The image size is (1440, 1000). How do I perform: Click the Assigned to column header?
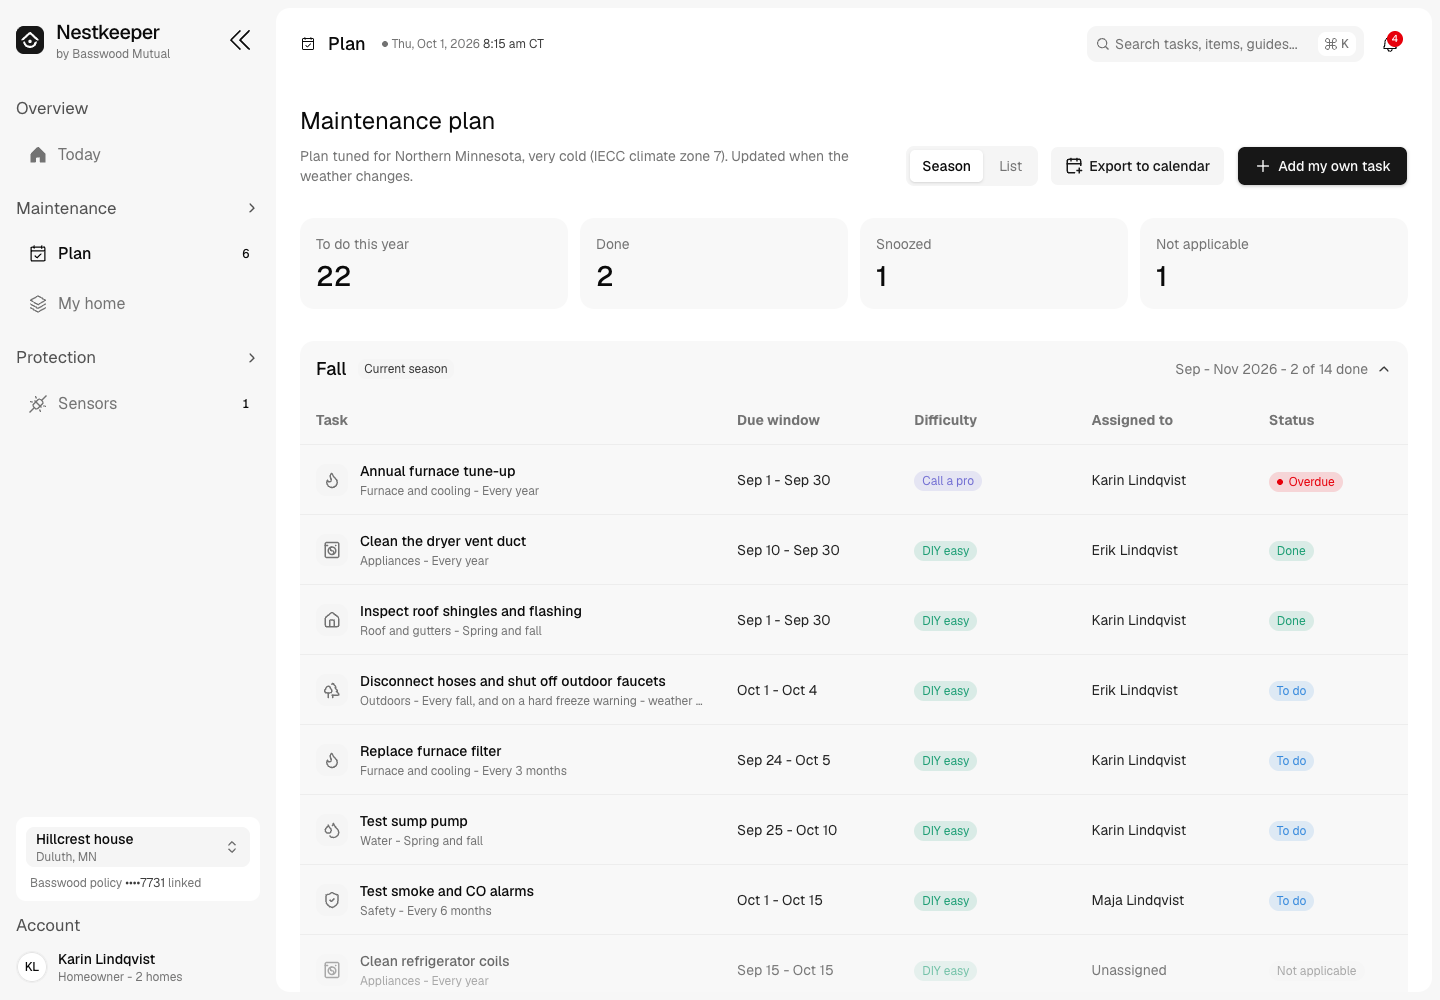[1132, 420]
